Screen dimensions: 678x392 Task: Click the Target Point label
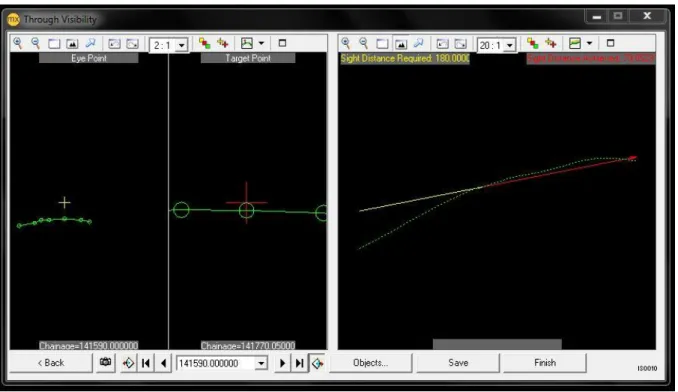point(248,58)
